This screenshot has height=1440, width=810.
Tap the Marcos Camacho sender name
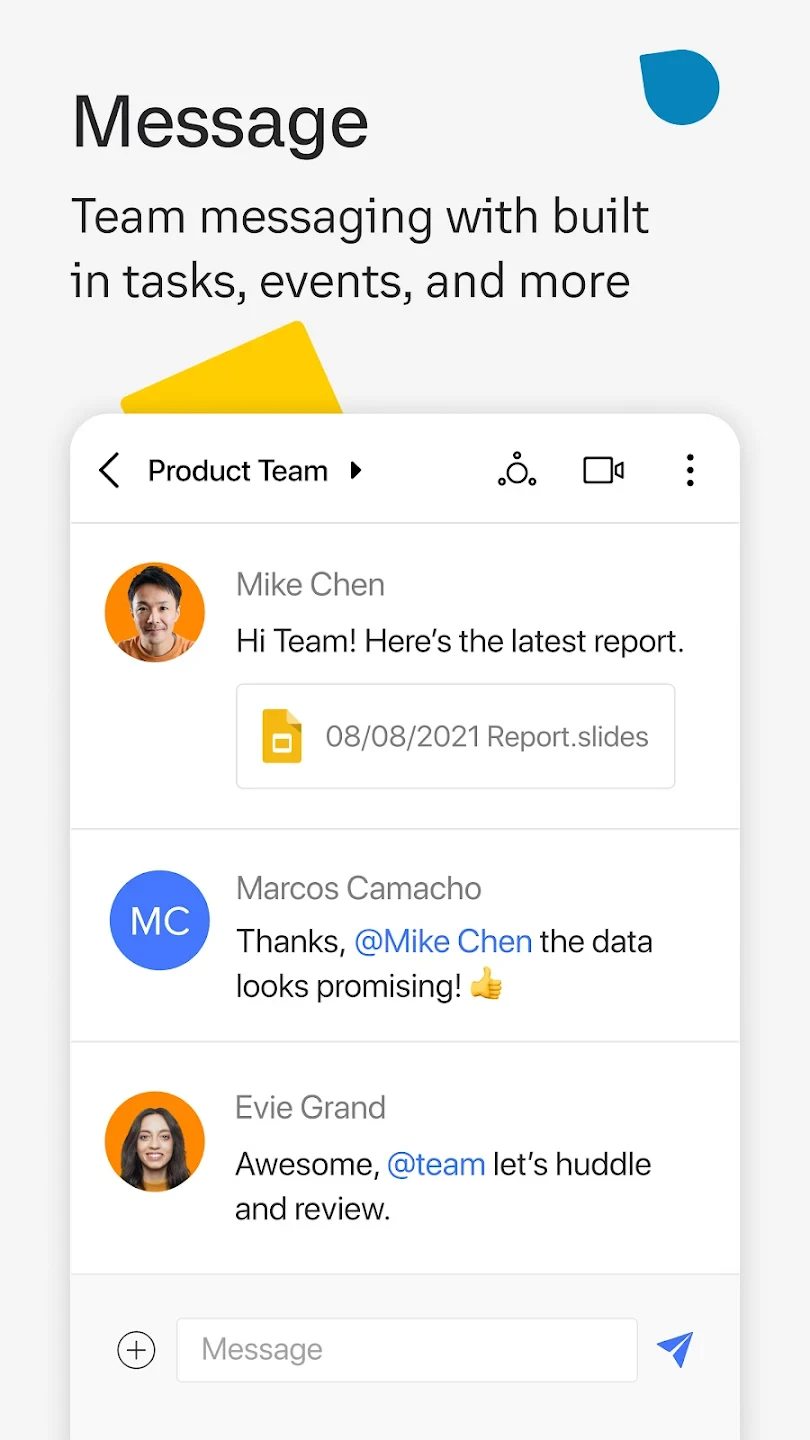tap(358, 888)
